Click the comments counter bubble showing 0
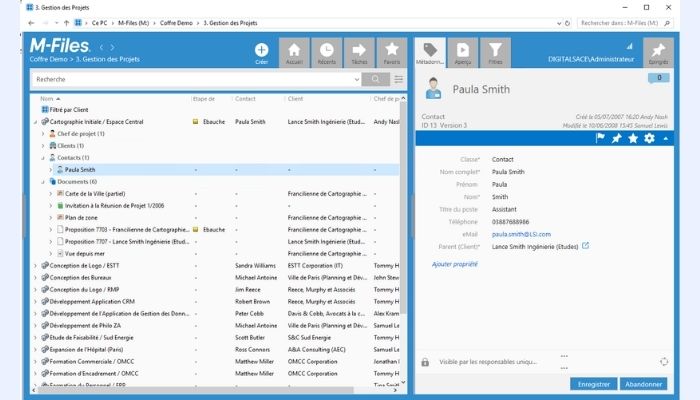This screenshot has width=700, height=400. point(659,78)
